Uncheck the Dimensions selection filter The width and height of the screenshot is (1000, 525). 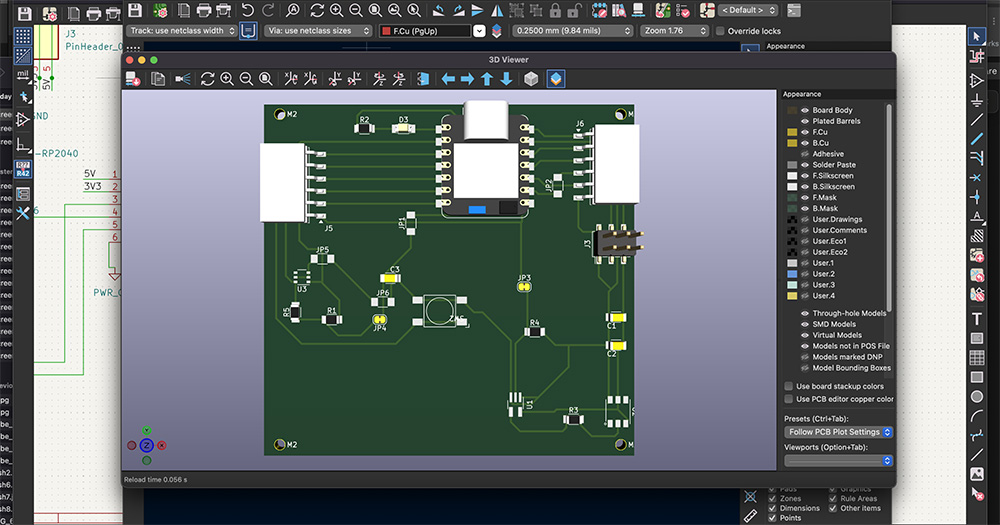pos(772,508)
